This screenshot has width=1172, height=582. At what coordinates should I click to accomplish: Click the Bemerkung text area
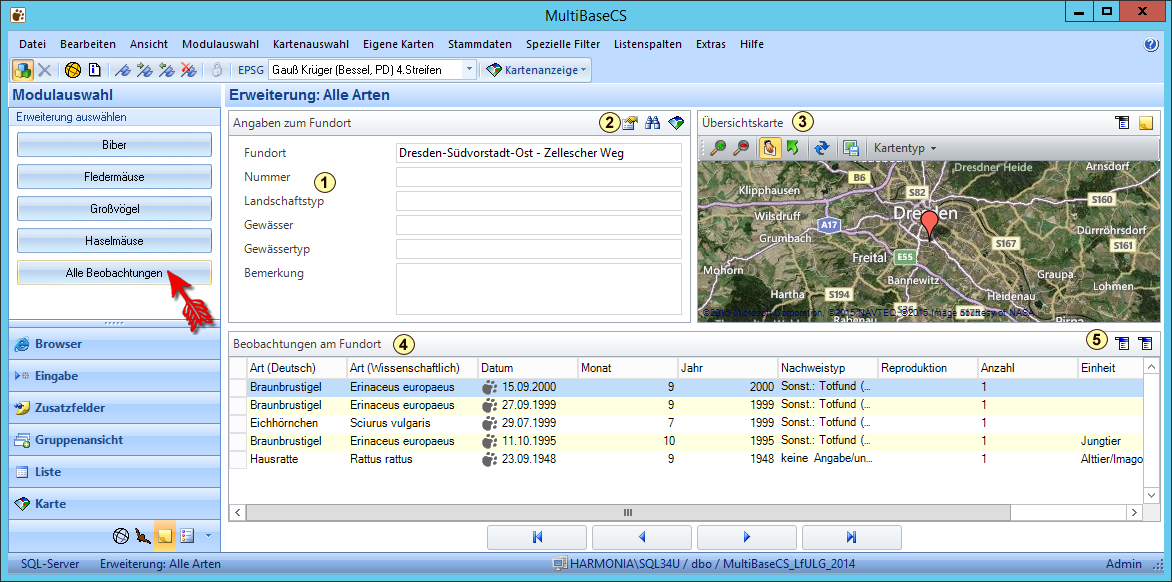[539, 289]
